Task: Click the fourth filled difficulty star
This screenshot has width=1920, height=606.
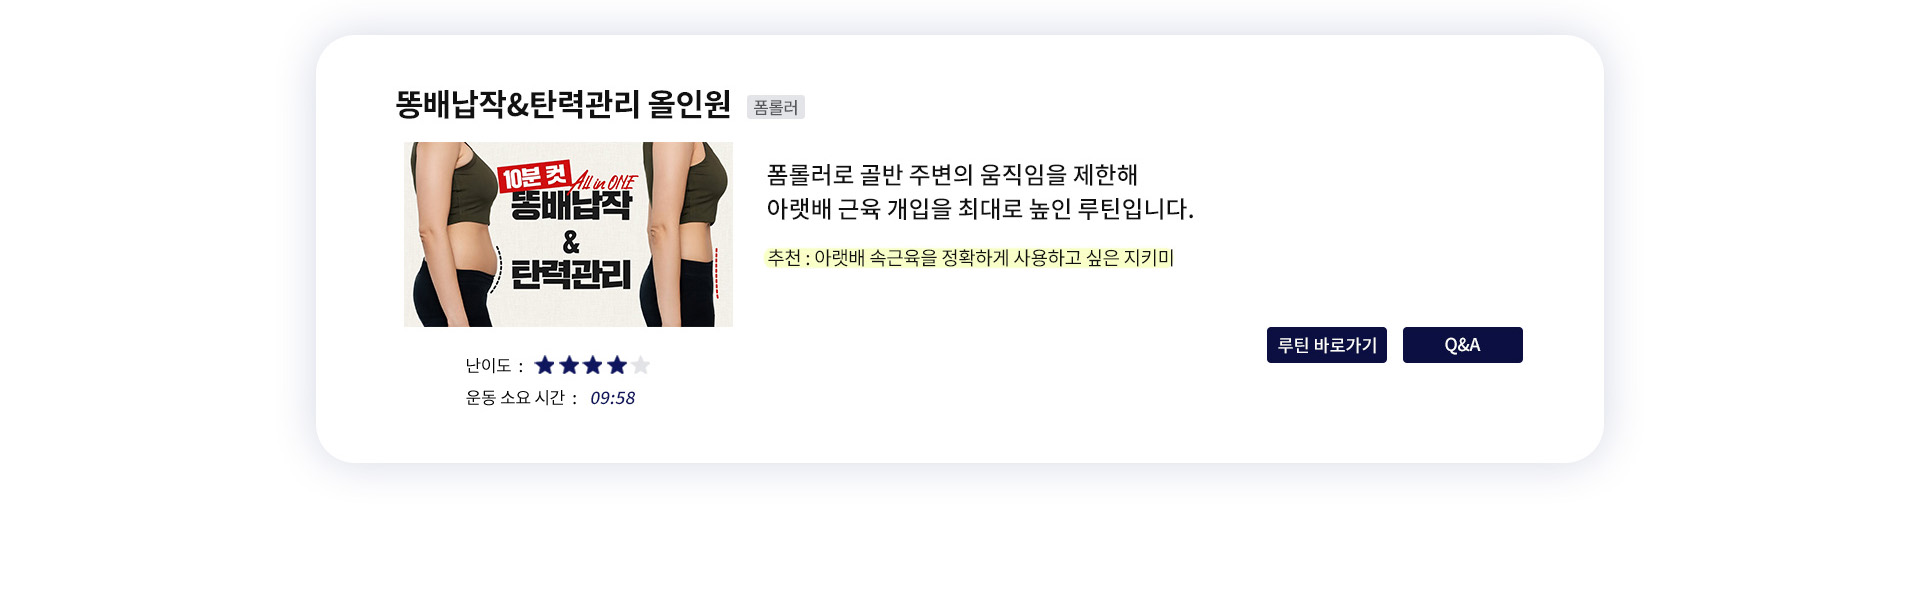Action: (x=617, y=365)
